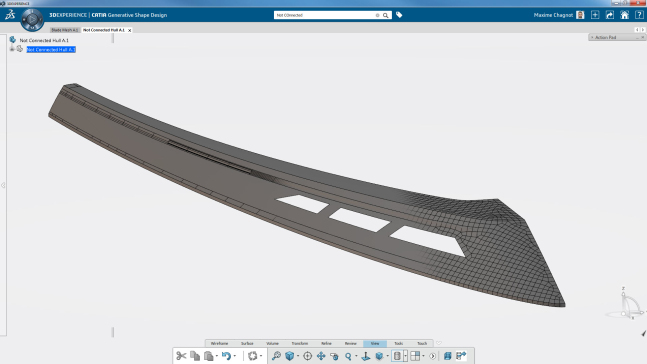647x364 pixels.
Task: Click the root product icon in tree
Action: pyautogui.click(x=13, y=40)
